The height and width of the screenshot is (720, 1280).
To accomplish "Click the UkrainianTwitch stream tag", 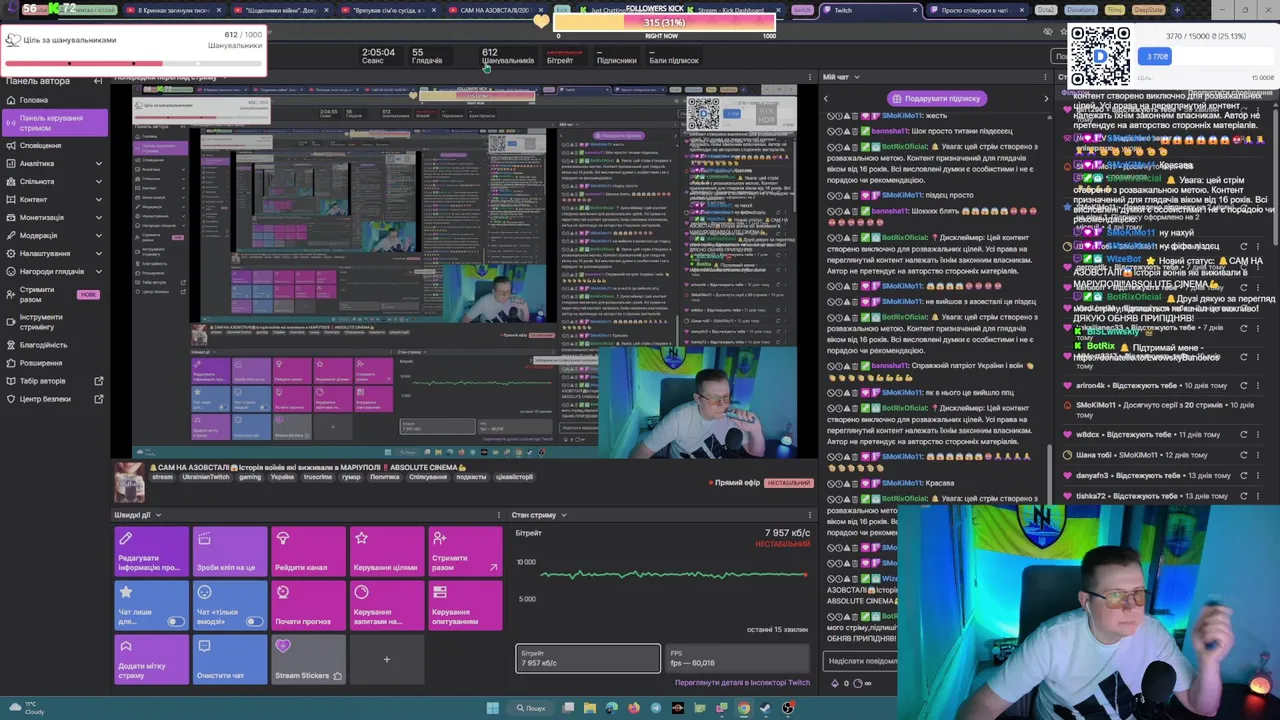I will pos(204,477).
